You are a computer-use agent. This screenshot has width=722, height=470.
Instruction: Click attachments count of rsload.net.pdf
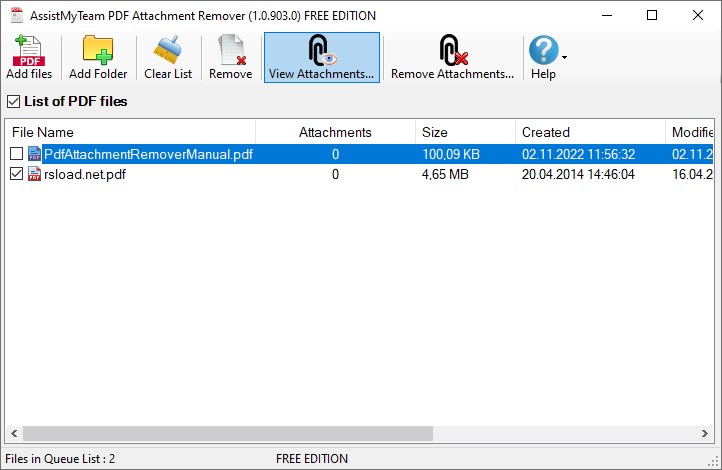(335, 174)
